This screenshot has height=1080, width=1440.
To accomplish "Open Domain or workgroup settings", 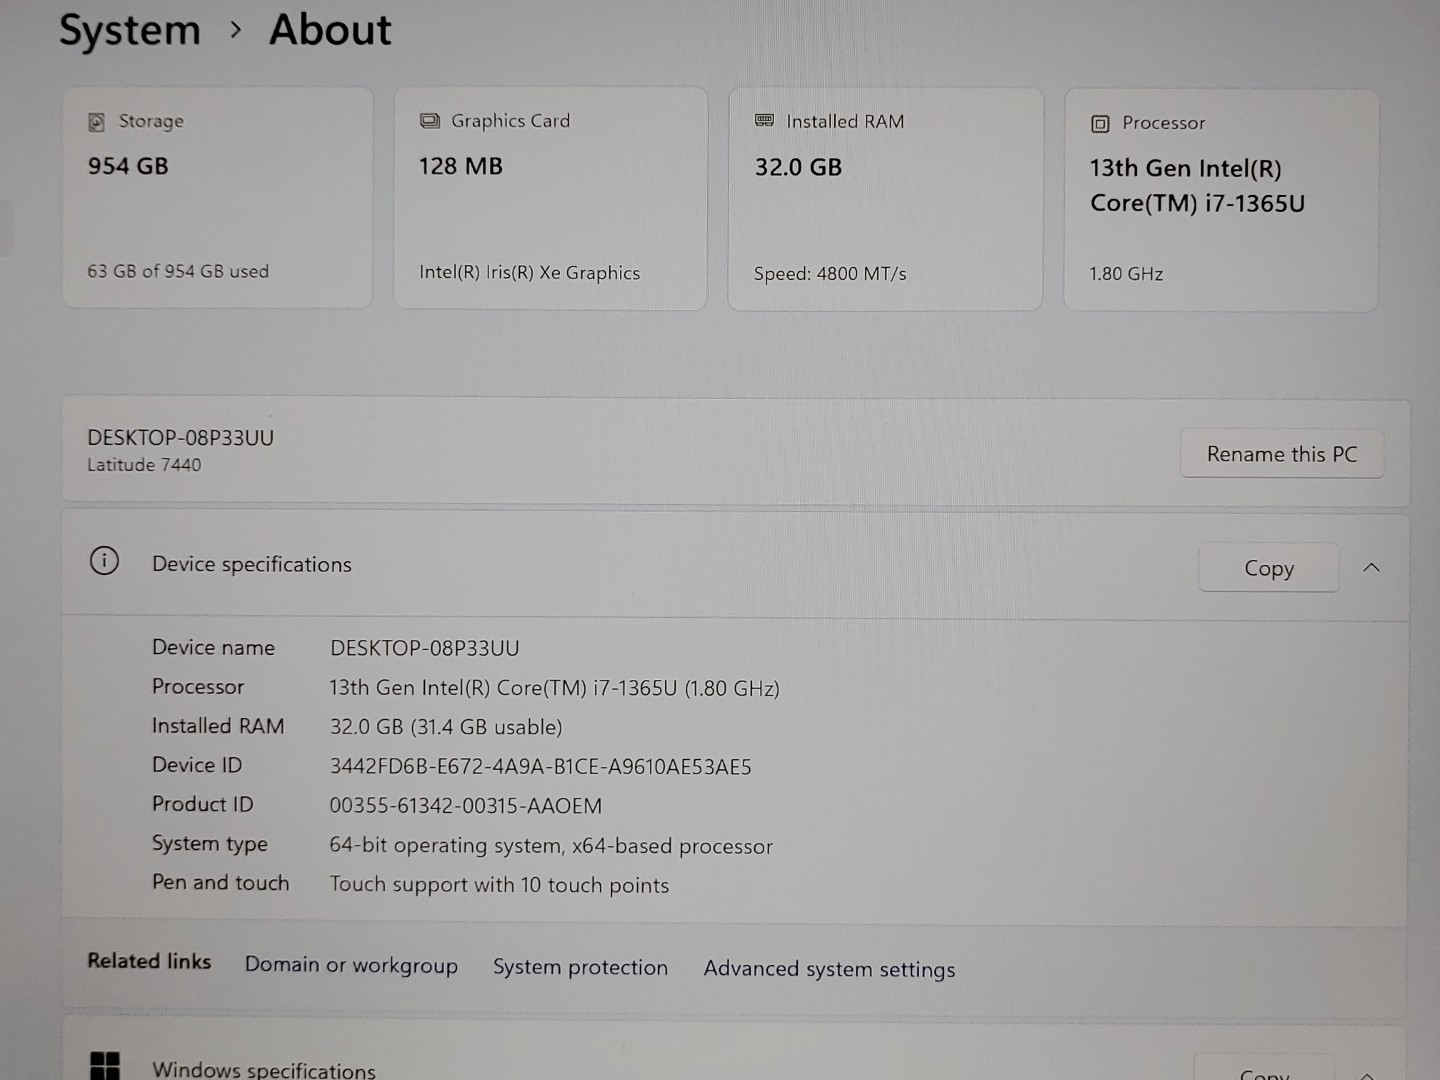I will tap(351, 965).
